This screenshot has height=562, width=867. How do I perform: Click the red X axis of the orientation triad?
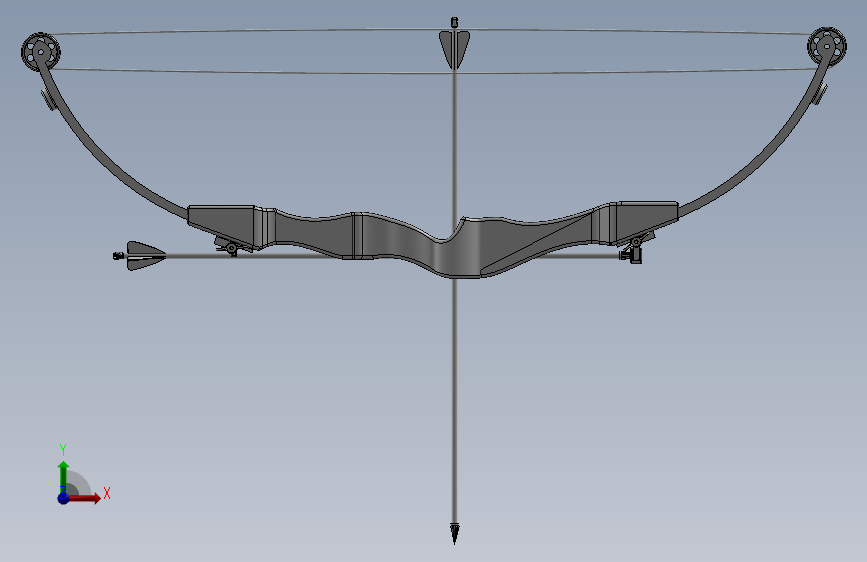coord(84,498)
